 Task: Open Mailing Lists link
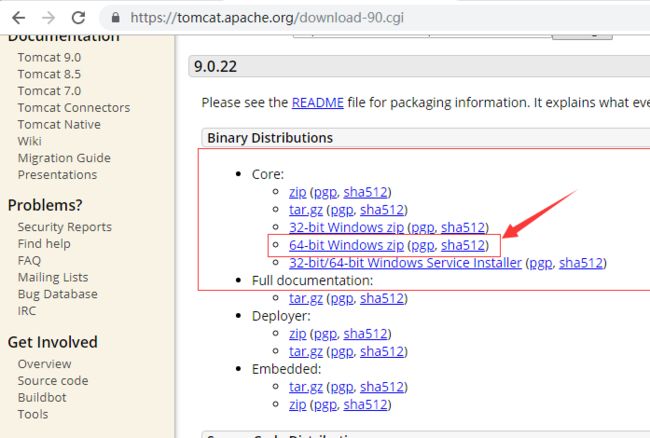click(x=53, y=277)
